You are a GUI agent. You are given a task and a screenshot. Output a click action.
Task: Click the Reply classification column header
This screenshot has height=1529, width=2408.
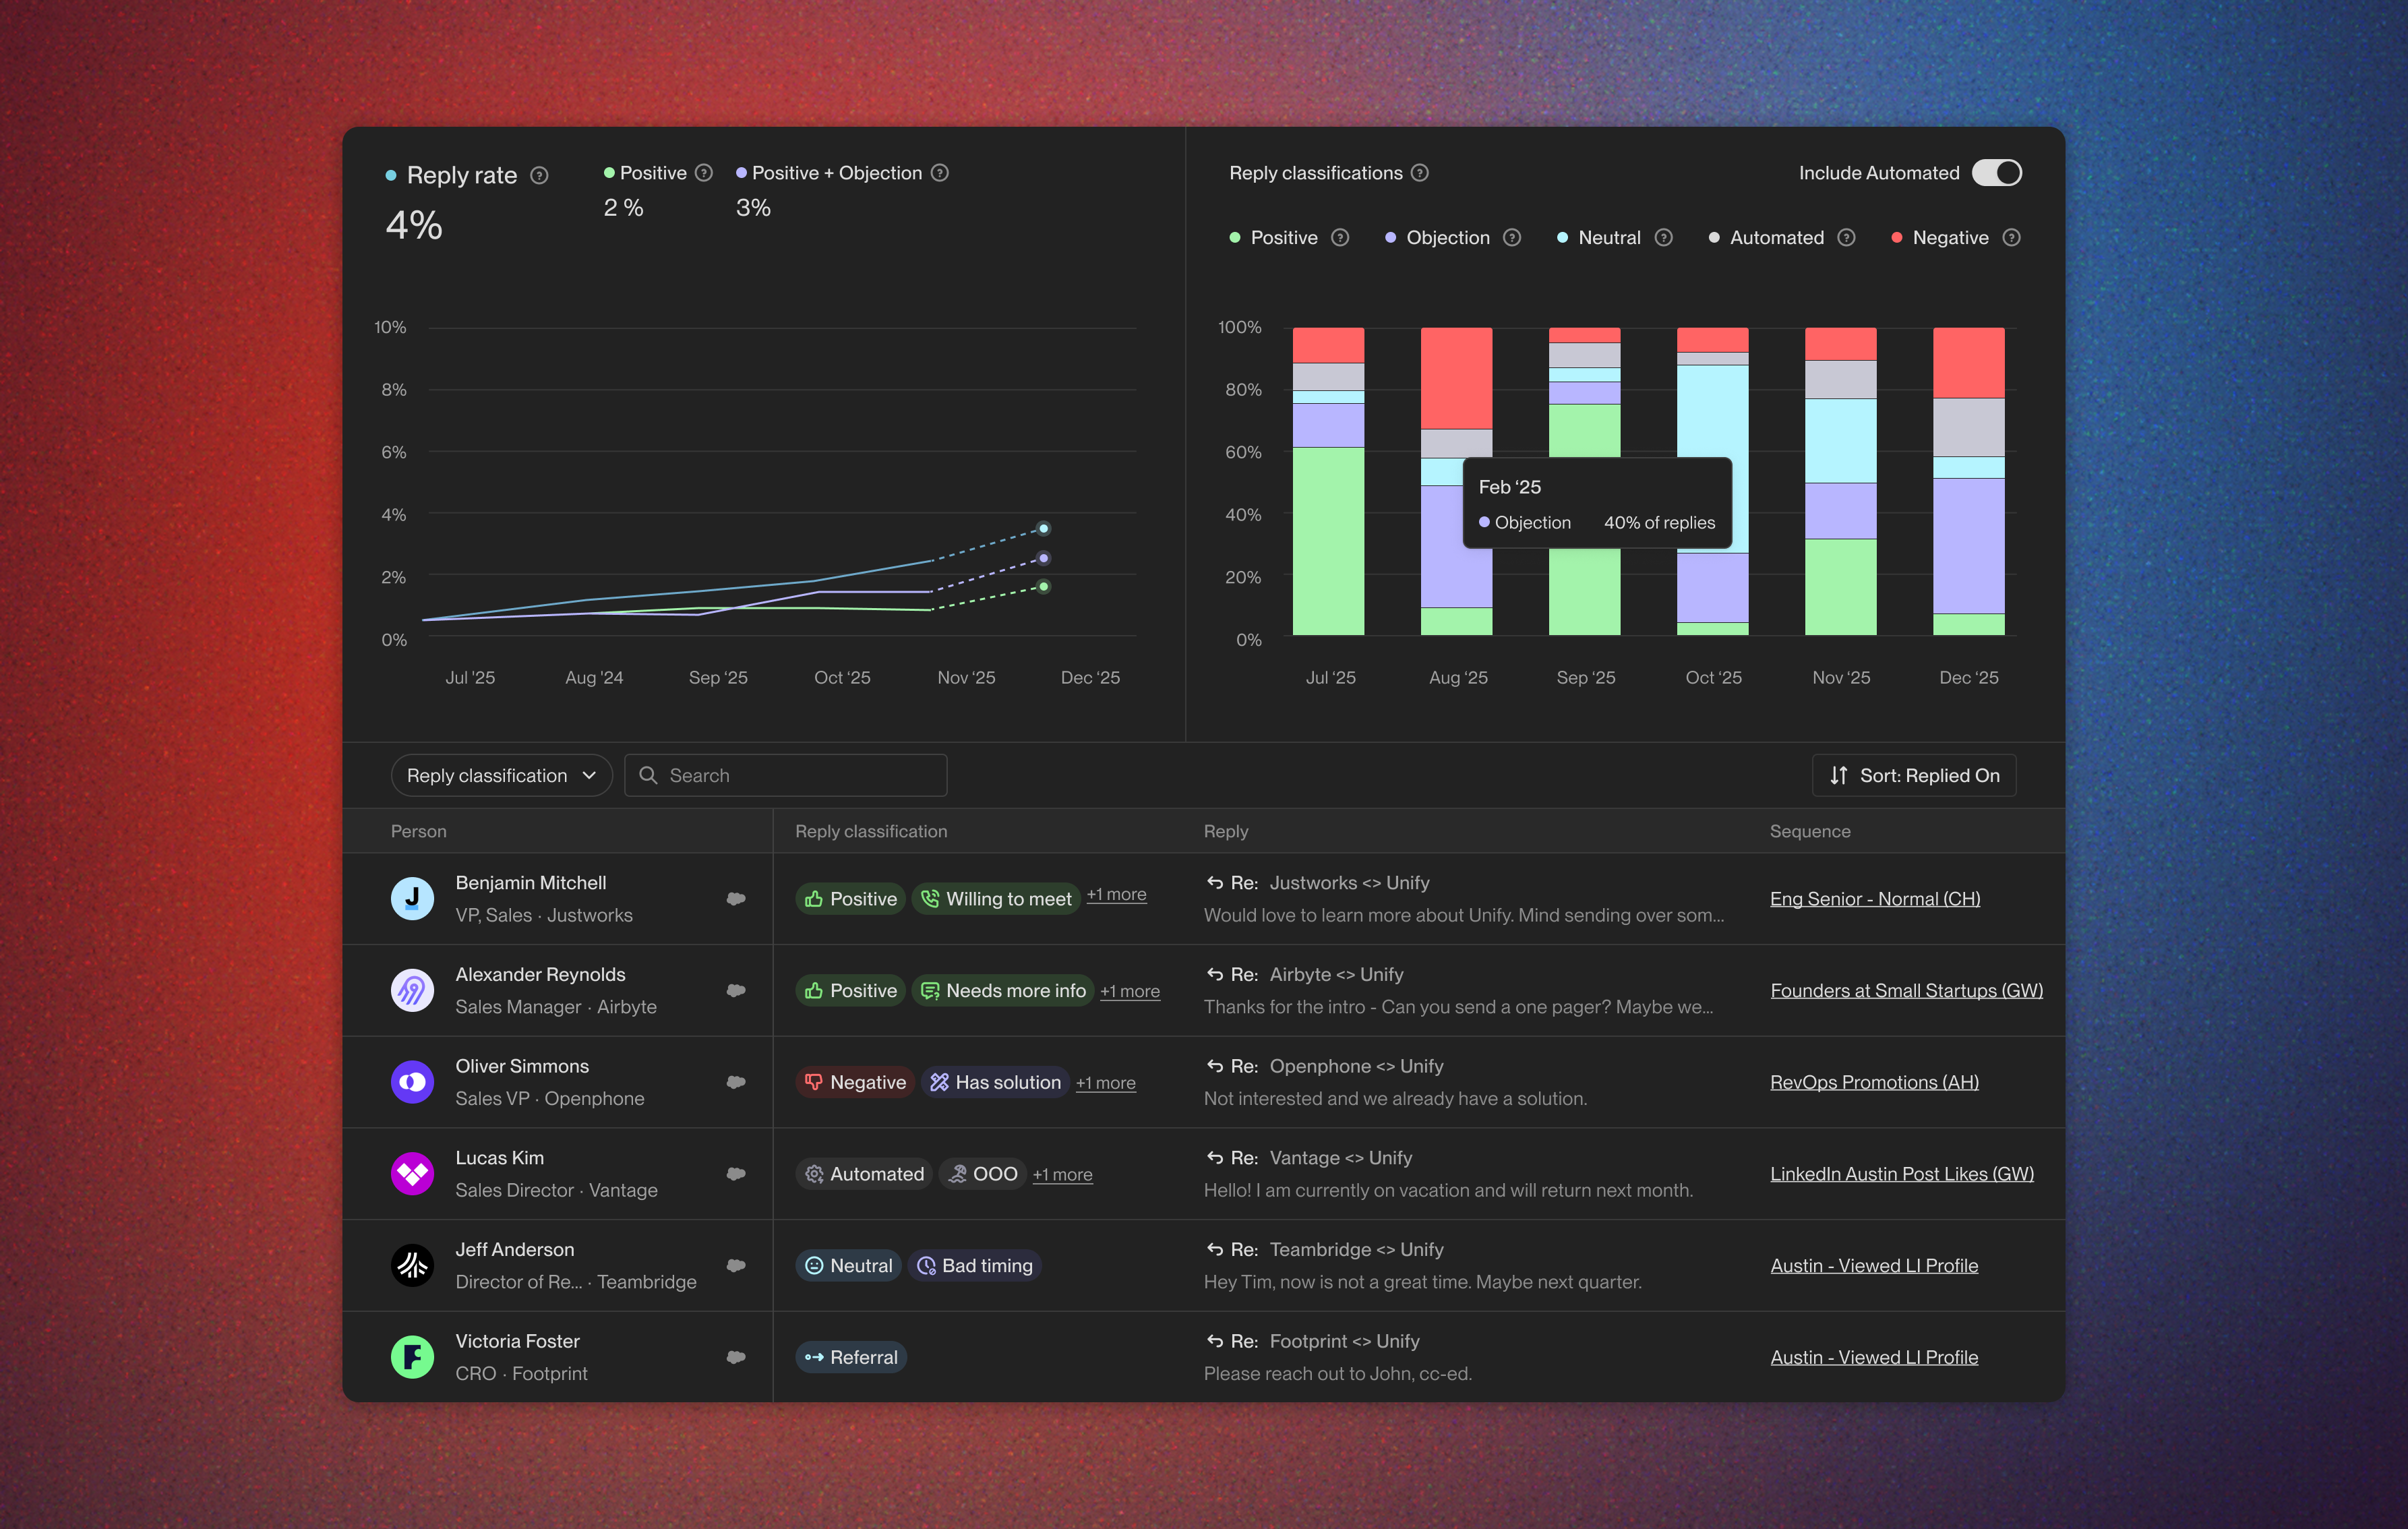[870, 831]
